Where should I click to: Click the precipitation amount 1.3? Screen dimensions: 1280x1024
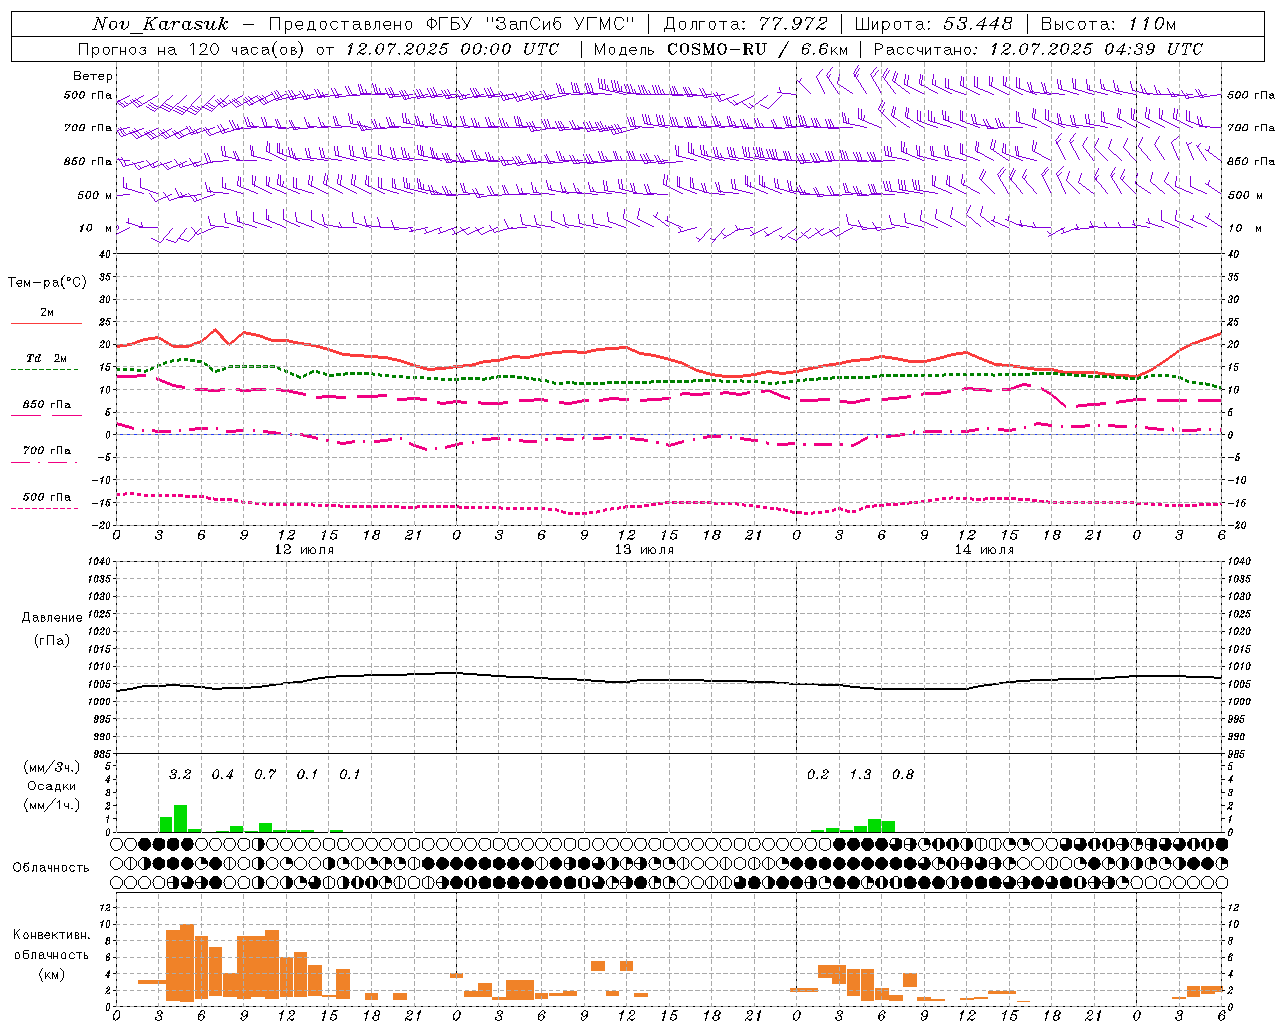[x=860, y=775]
